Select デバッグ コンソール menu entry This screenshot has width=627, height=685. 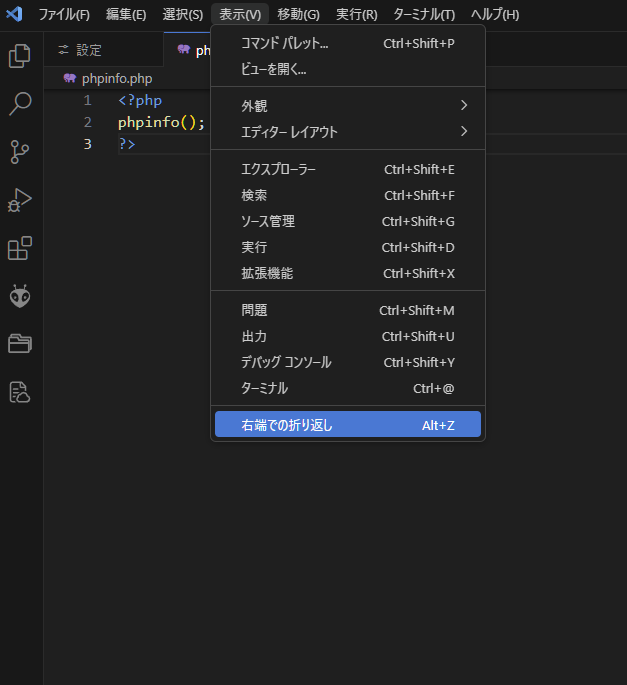[x=348, y=362]
